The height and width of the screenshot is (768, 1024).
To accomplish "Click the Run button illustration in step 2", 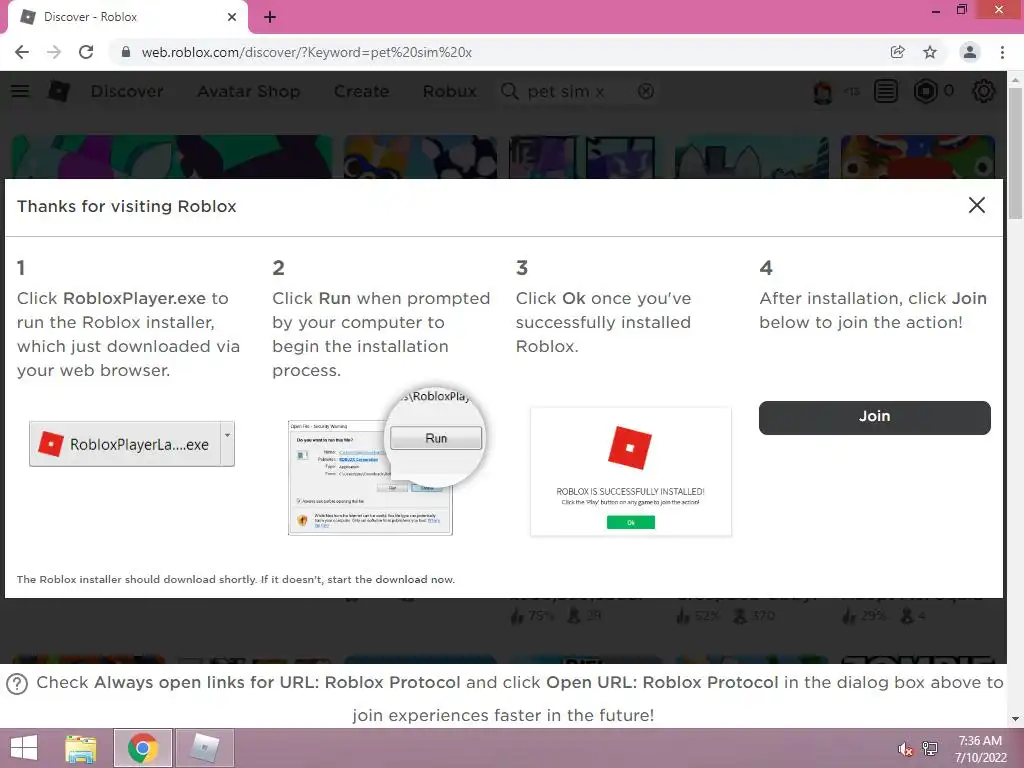I will tap(436, 438).
